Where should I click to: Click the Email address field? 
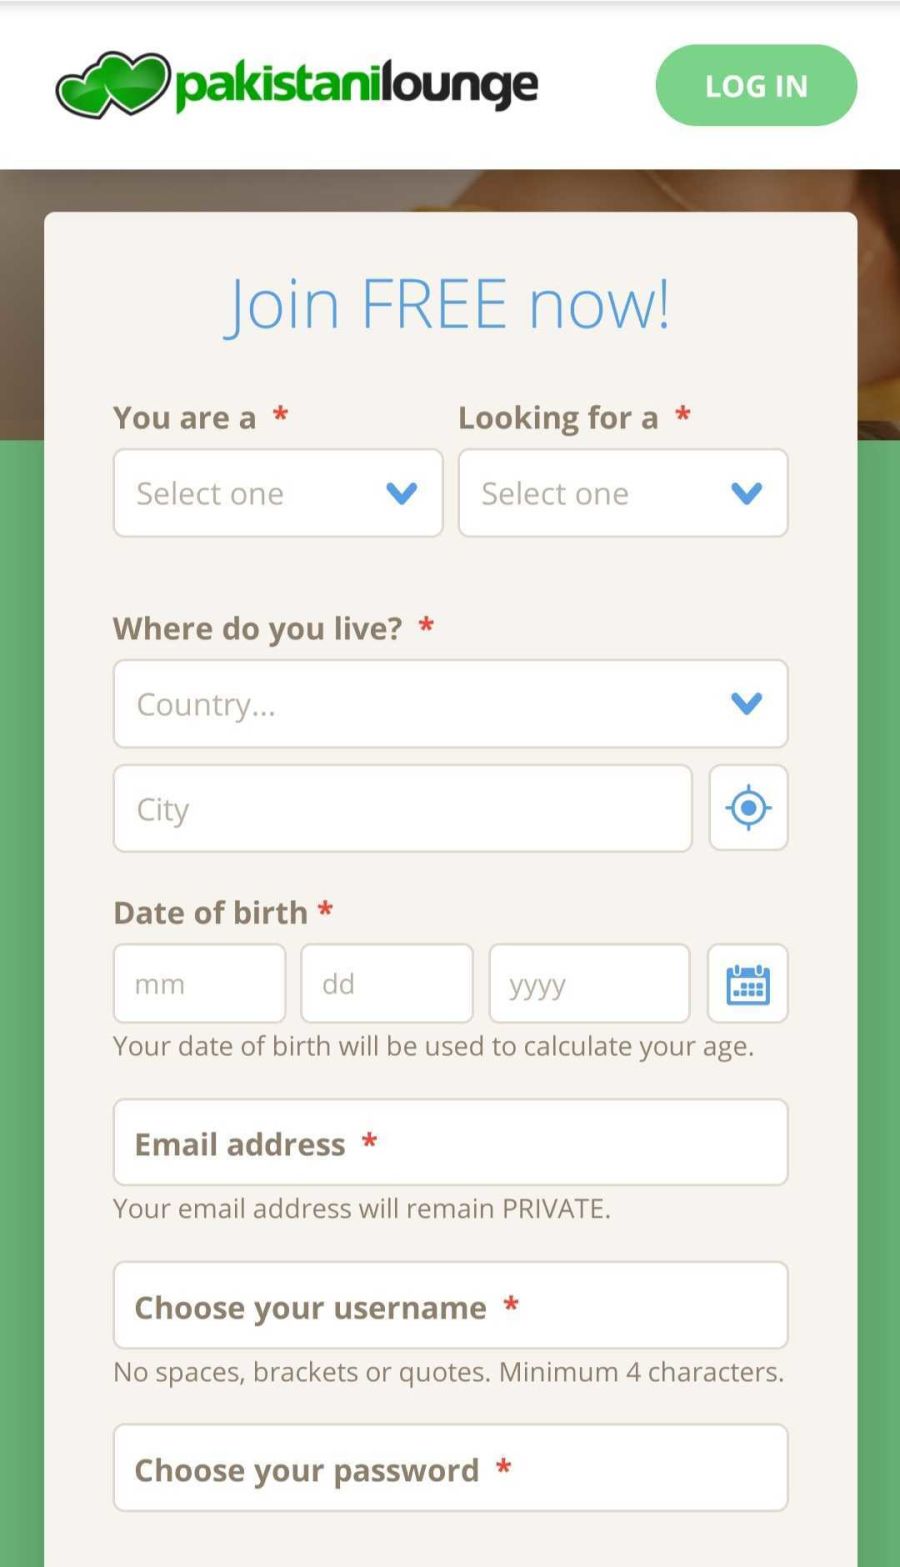point(450,1142)
